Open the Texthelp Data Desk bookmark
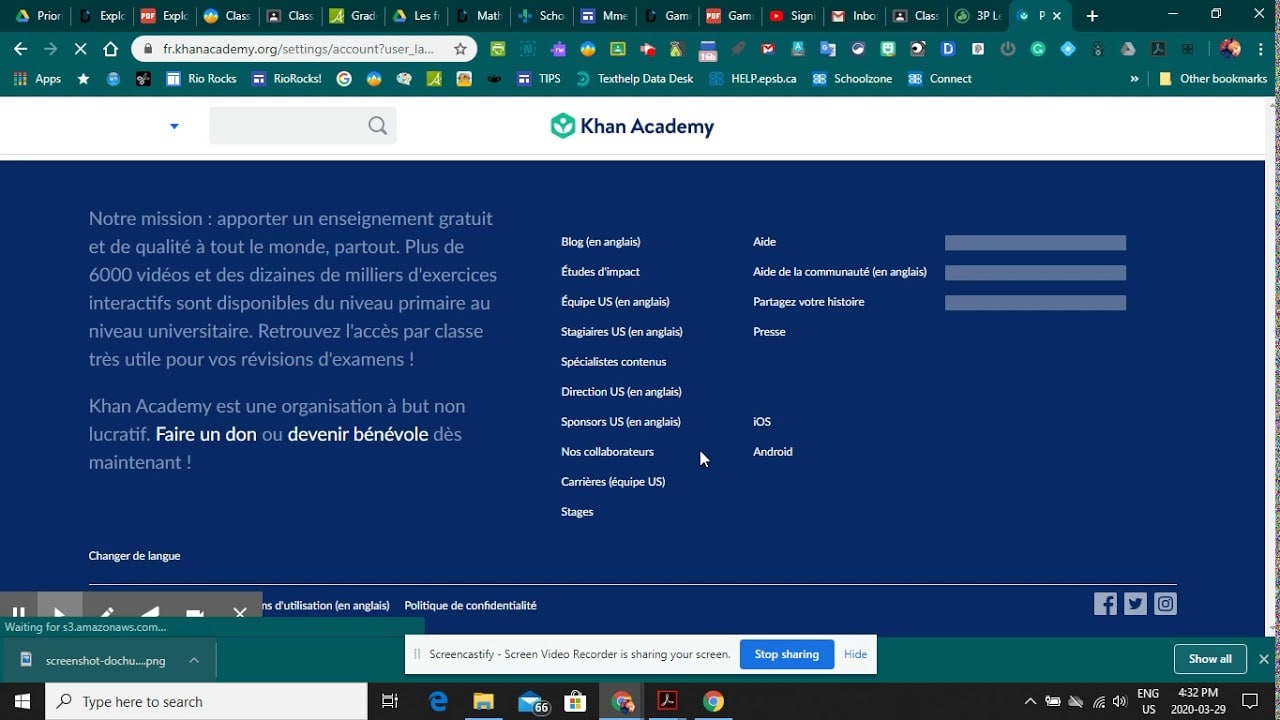1280x720 pixels. [x=635, y=78]
